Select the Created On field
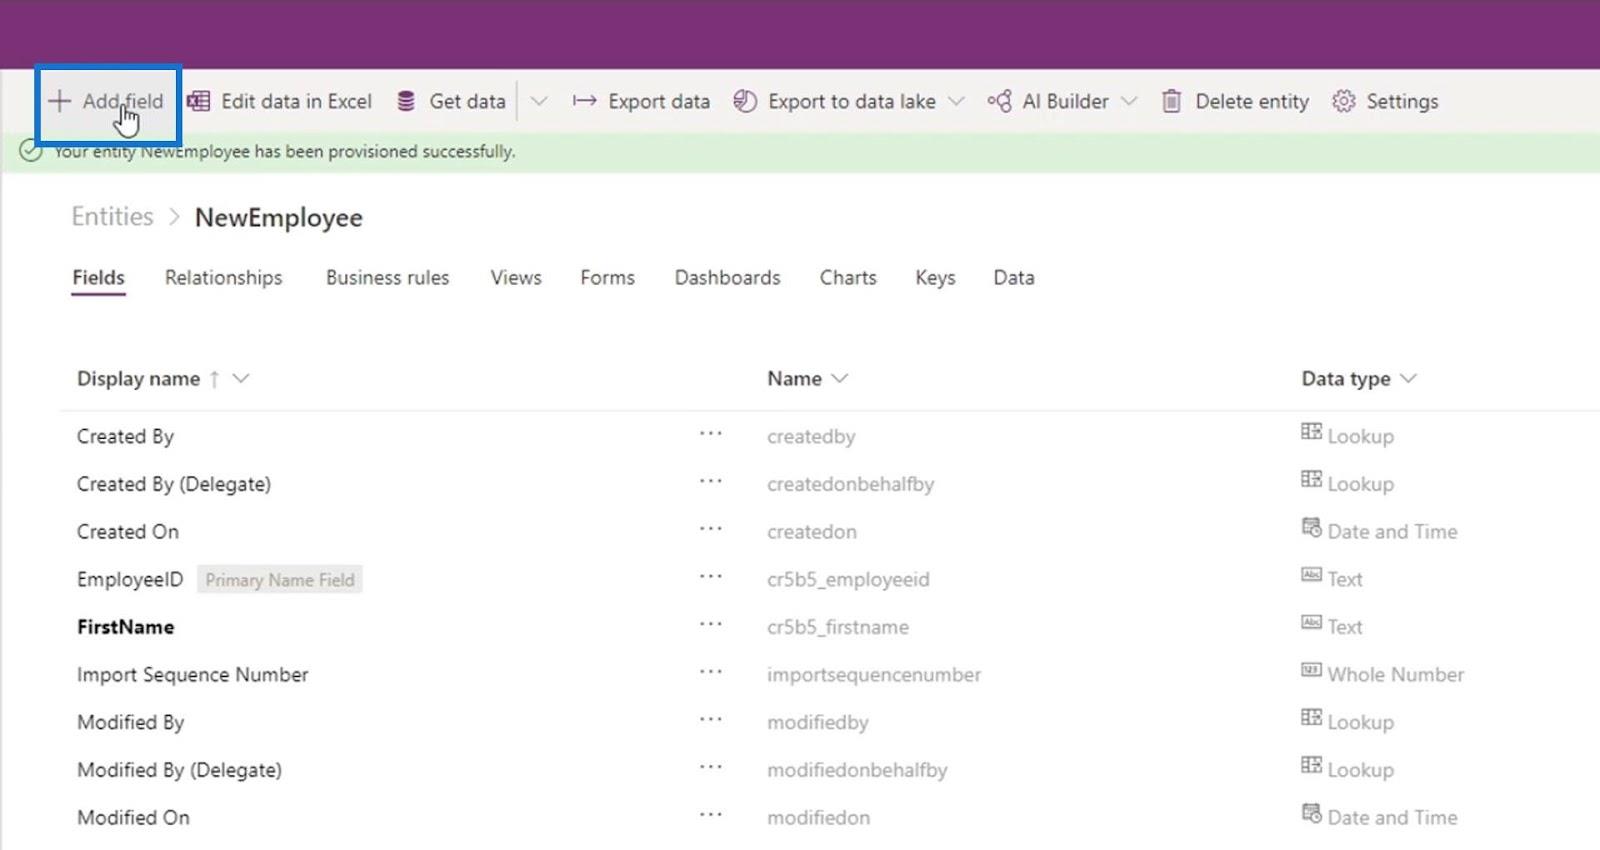The image size is (1600, 850). [128, 531]
